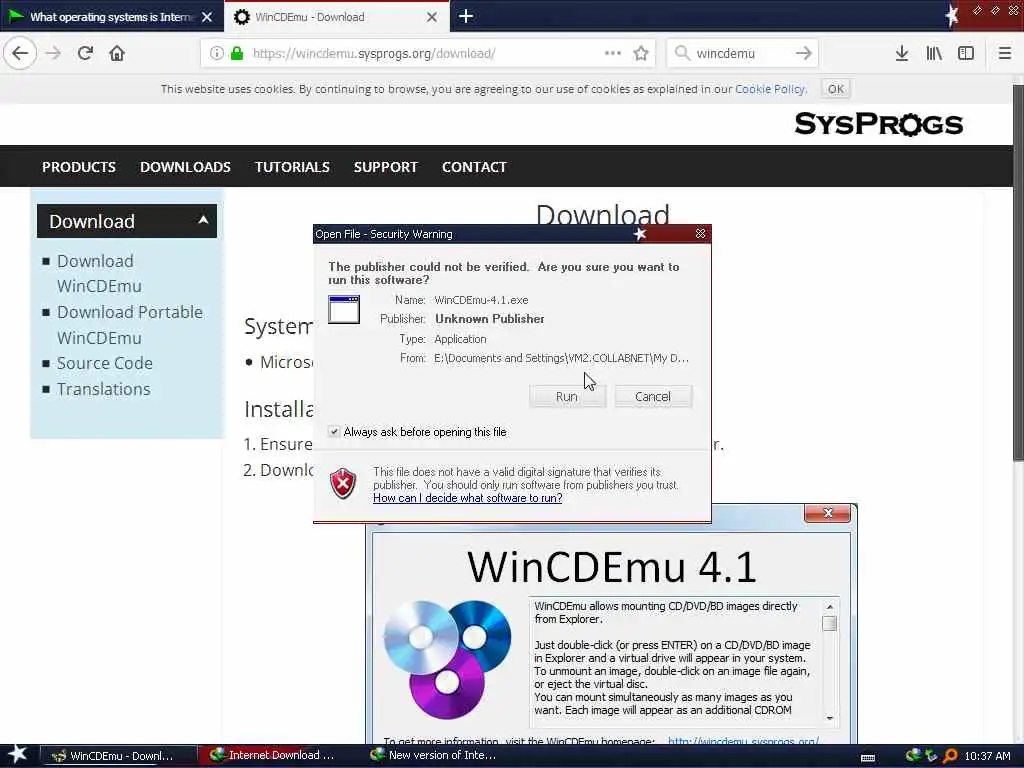Screen dimensions: 1024x768
Task: Open site information icon in address bar
Action: point(216,53)
